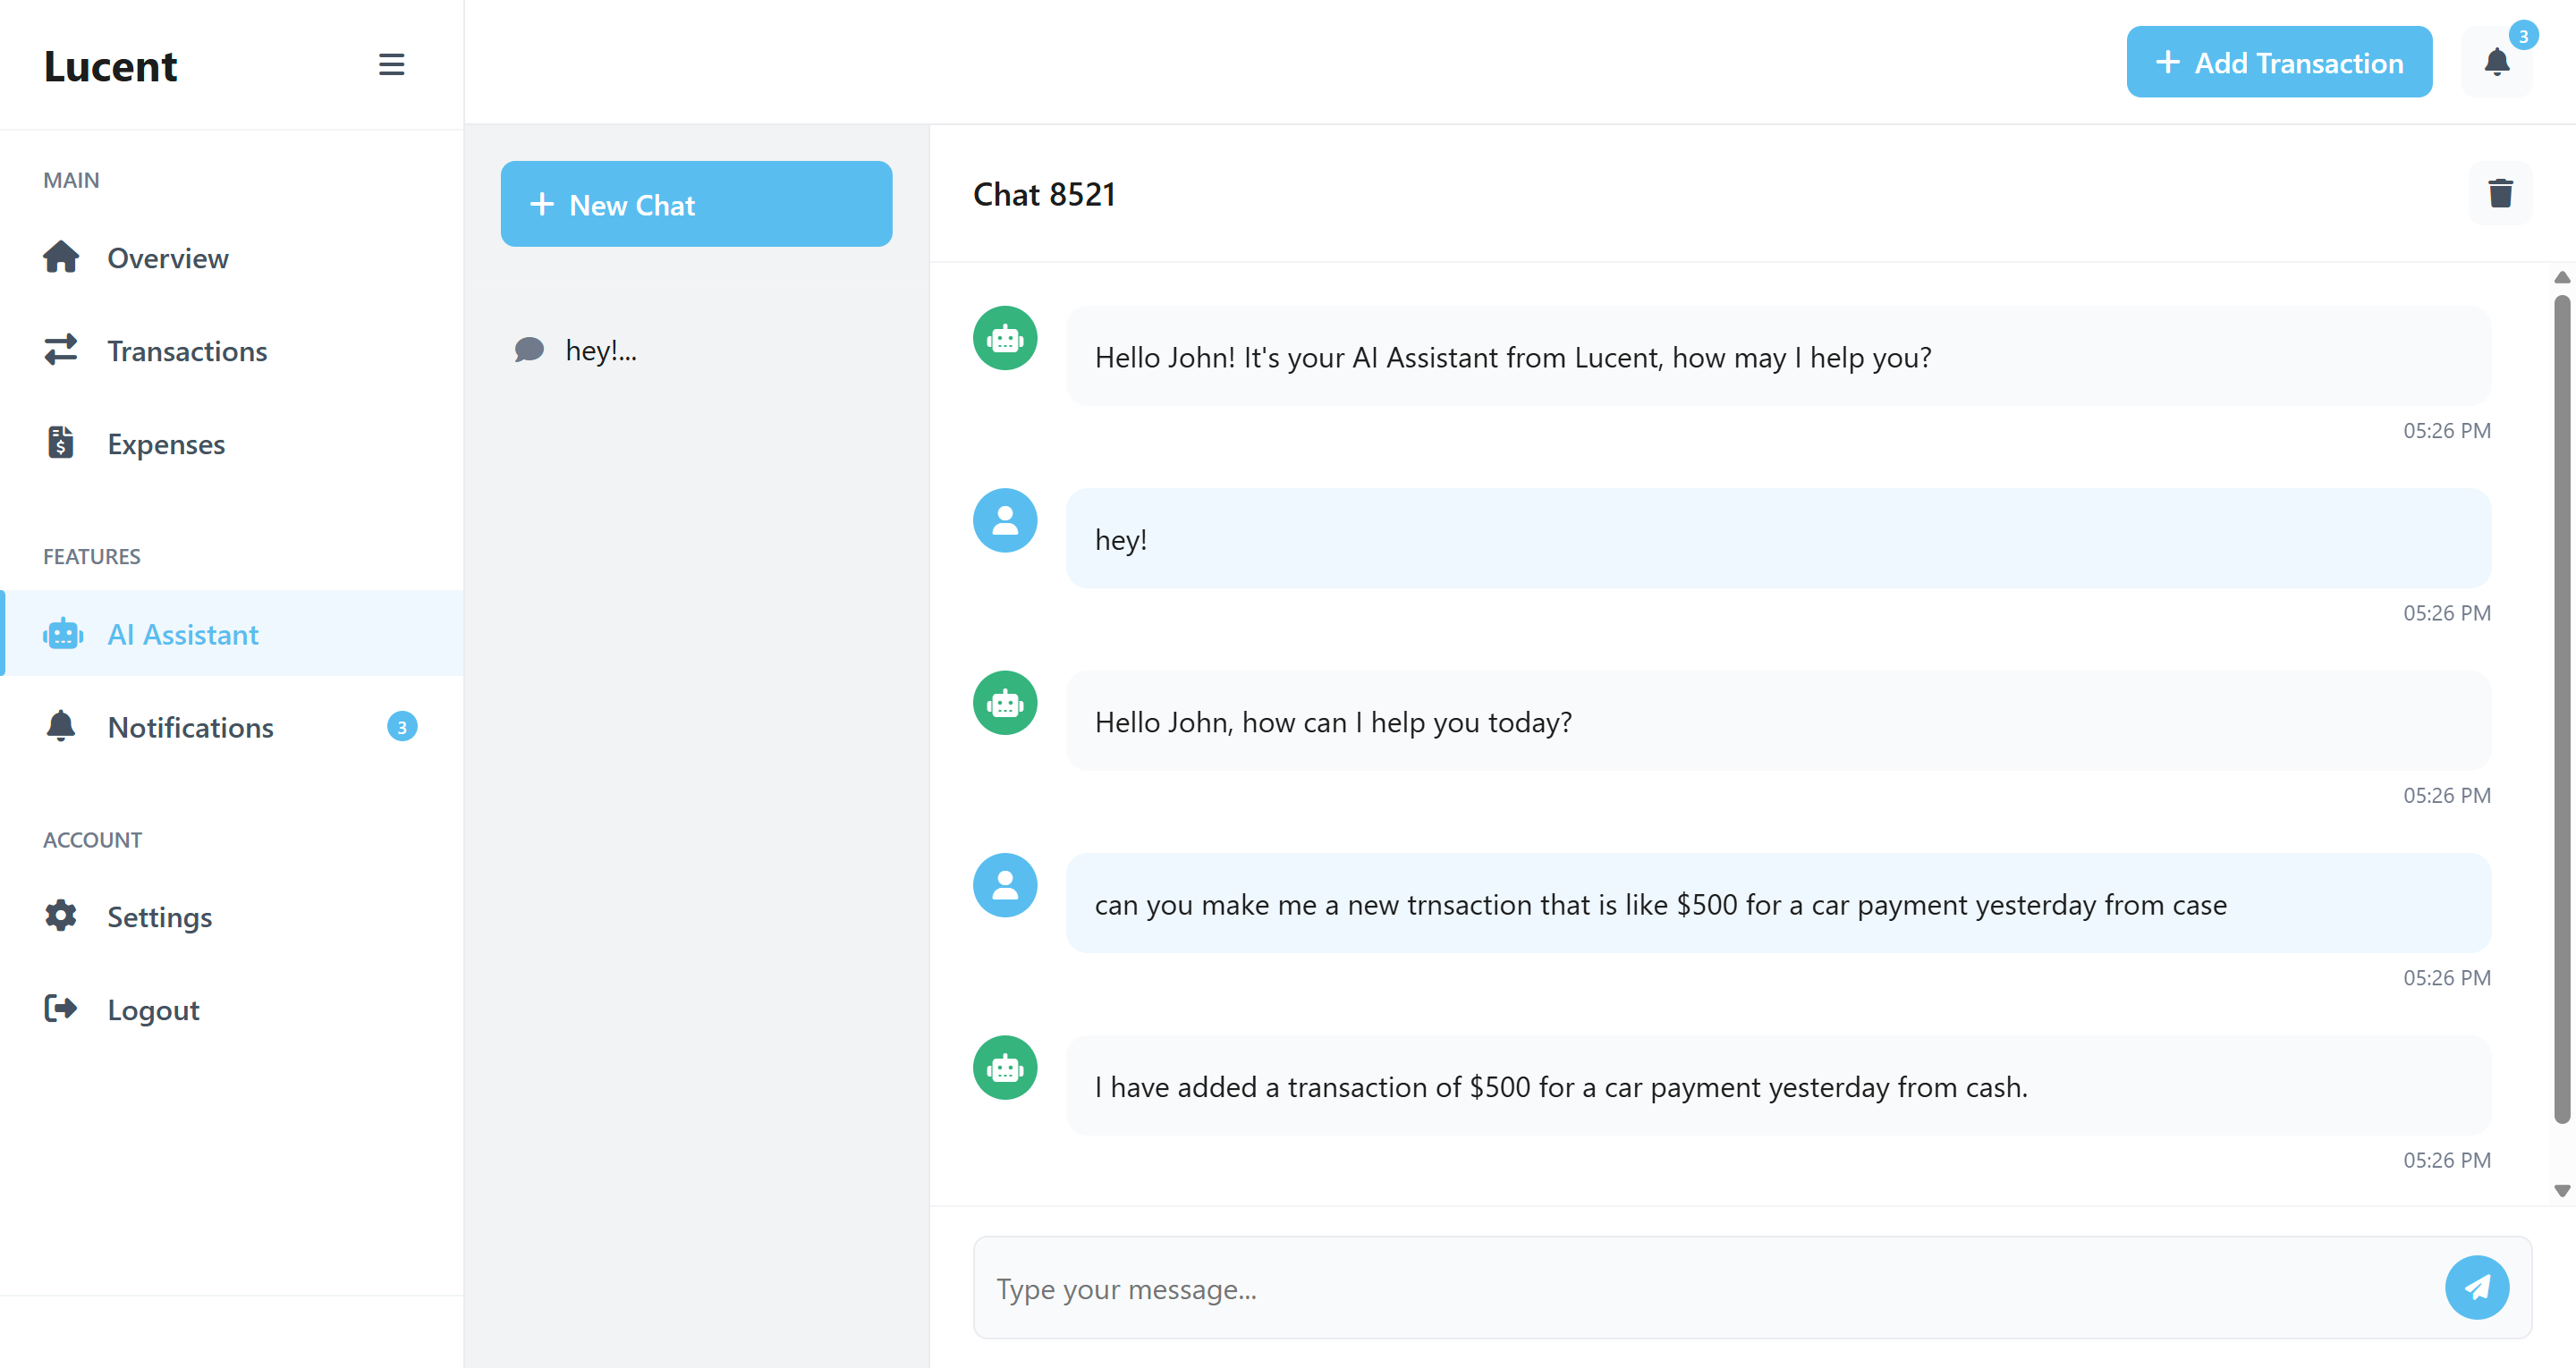Open the "hey!..." chat conversation
The height and width of the screenshot is (1368, 2576).
600,350
